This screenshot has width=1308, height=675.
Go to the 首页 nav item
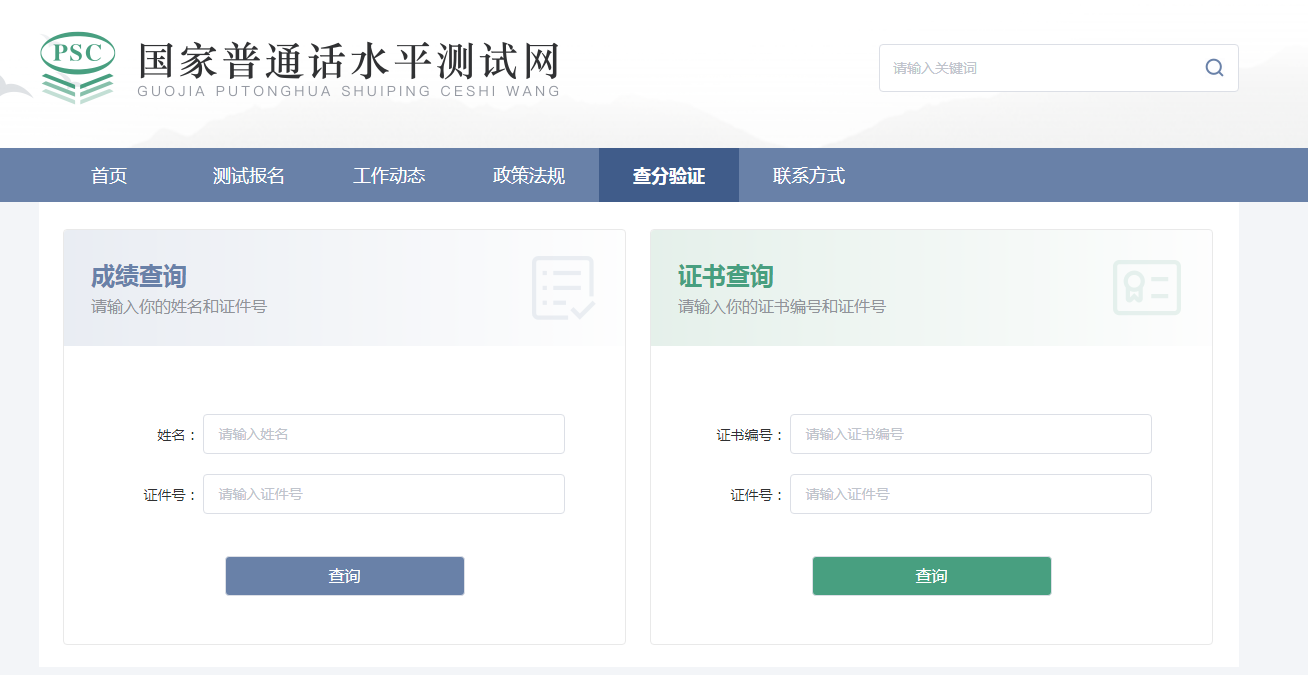point(109,176)
